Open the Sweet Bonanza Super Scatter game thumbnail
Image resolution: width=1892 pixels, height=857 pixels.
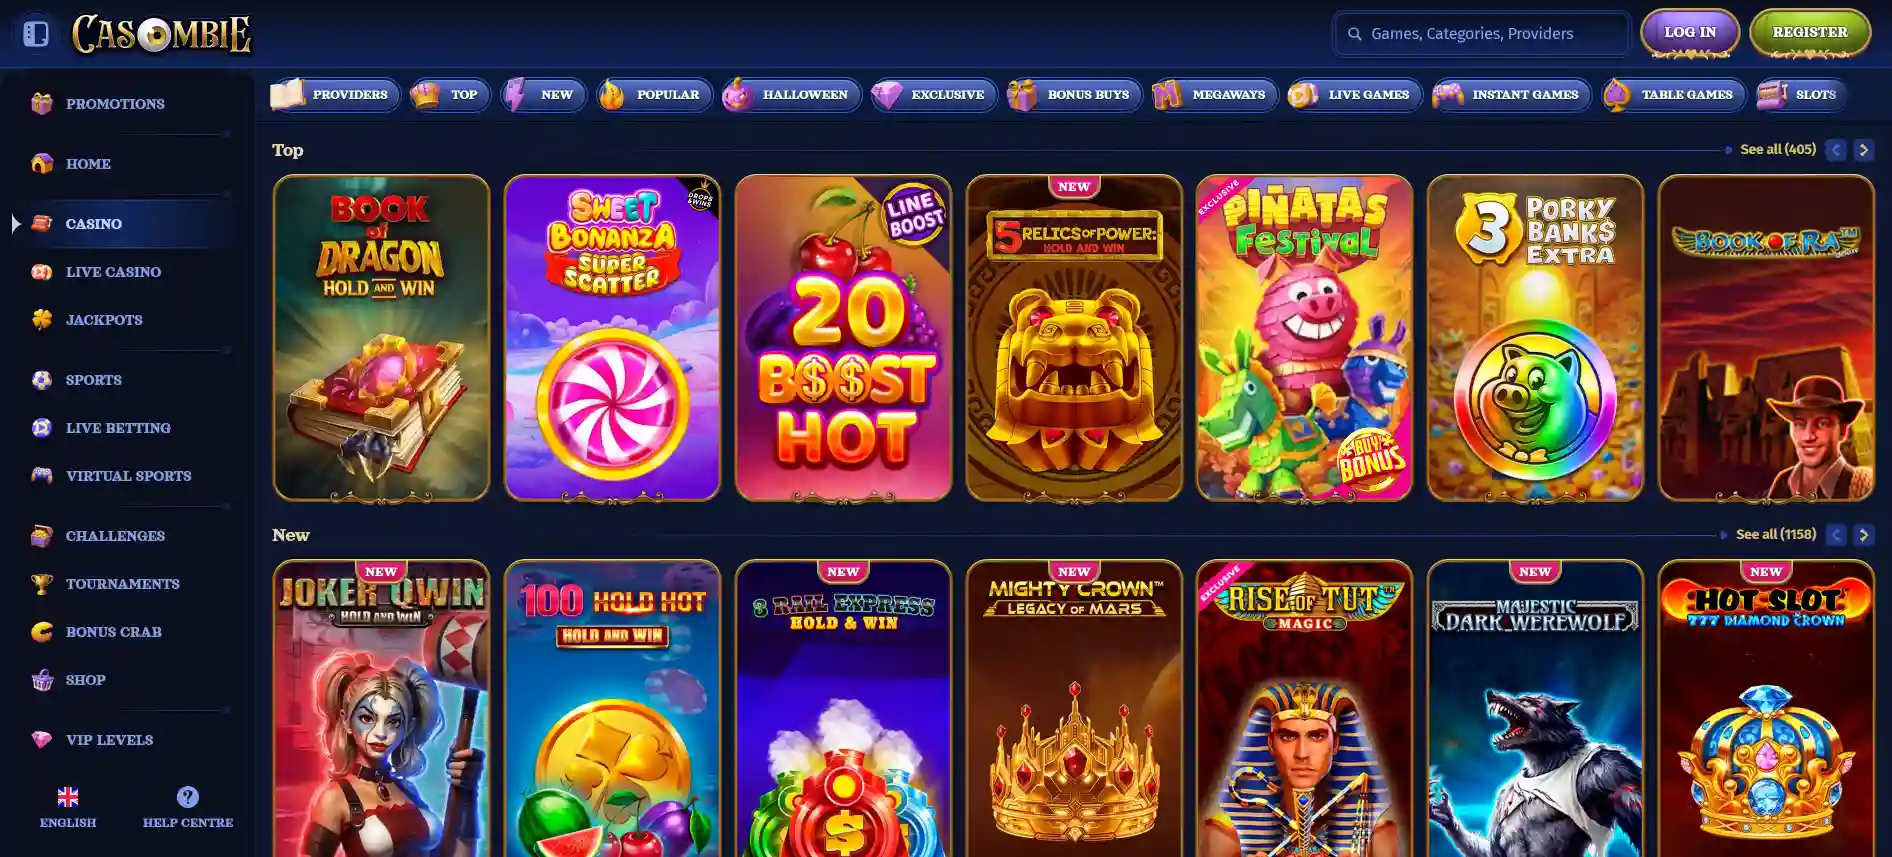click(x=612, y=338)
